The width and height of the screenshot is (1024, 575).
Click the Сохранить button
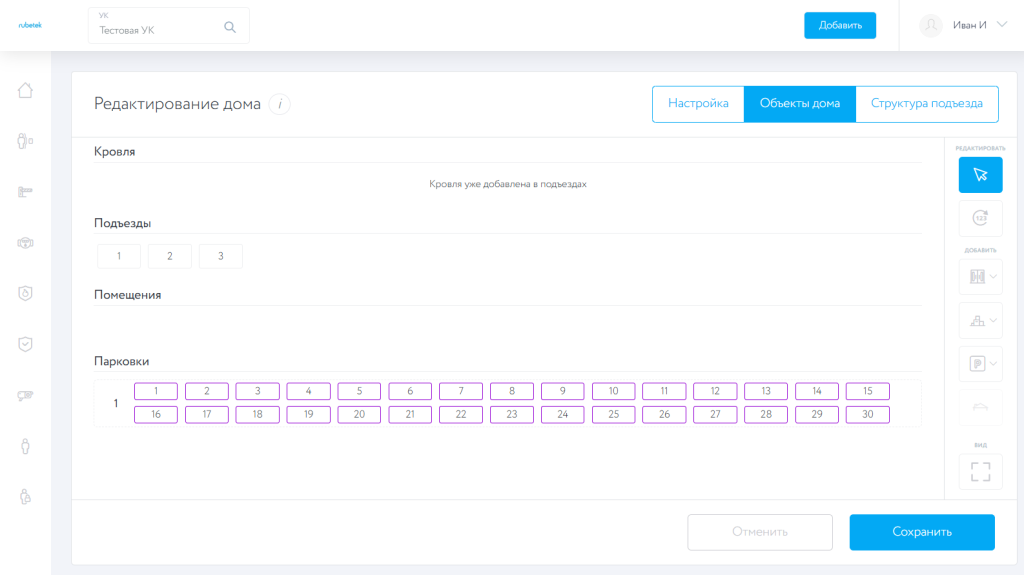[x=922, y=532]
